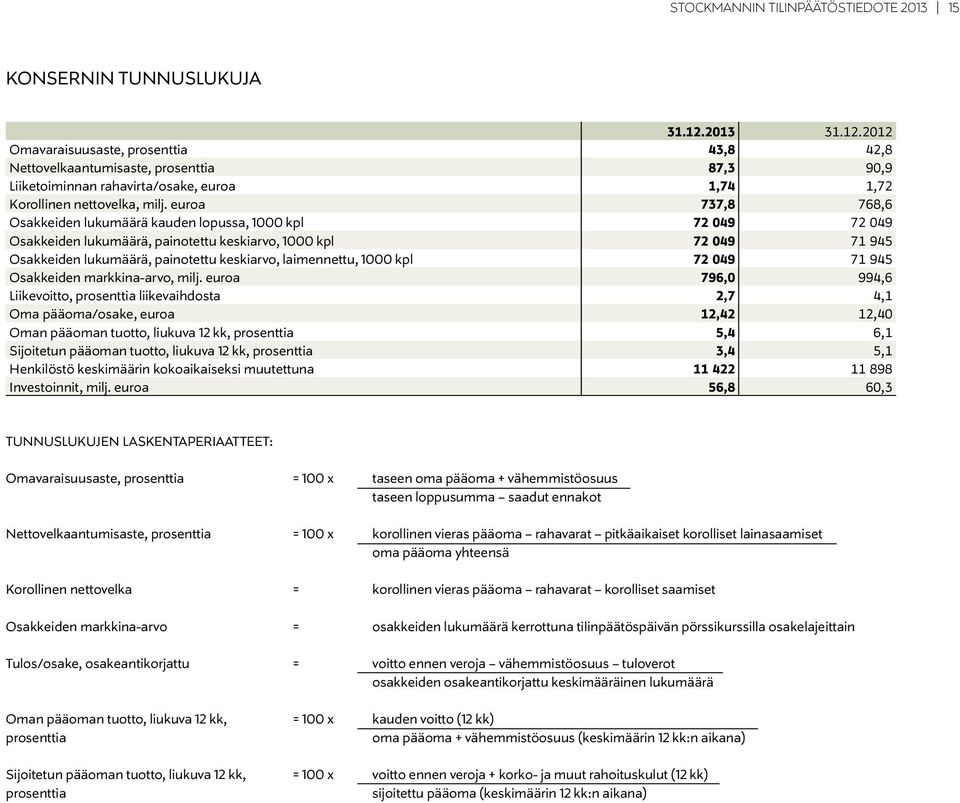Select table row 'Sijoitetun pääoman tuotto, liukuva 12 kk, prosenttia'

click(451, 351)
